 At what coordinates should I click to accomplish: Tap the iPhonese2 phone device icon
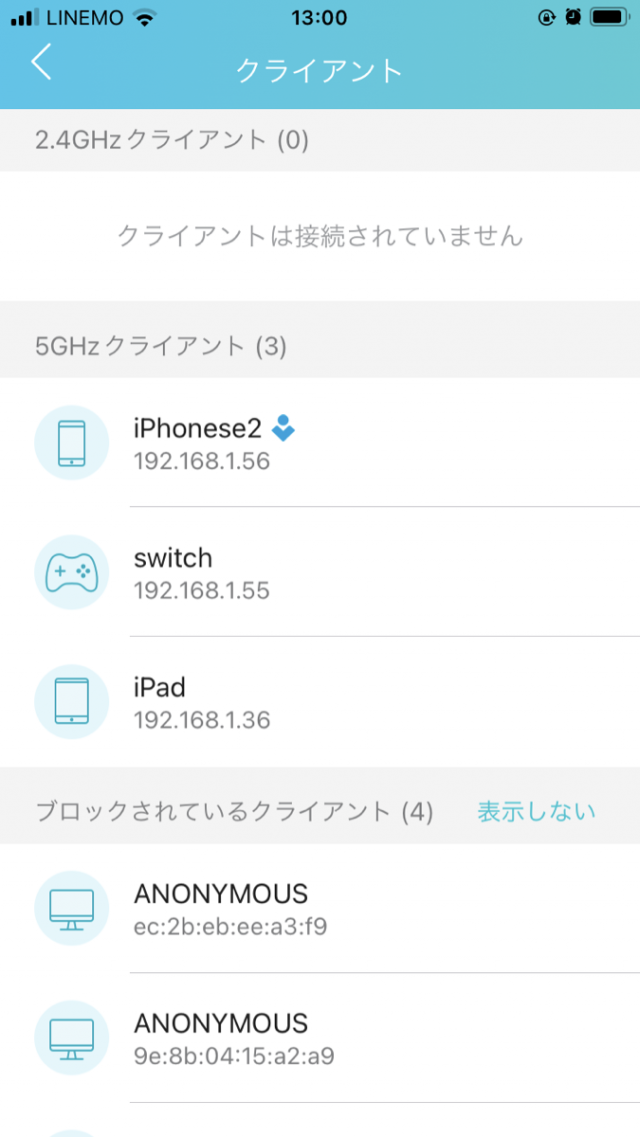72,442
